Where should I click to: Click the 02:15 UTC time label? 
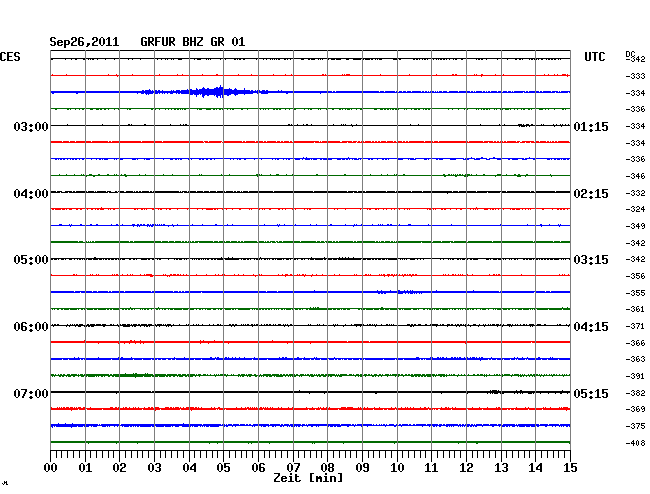click(x=591, y=194)
